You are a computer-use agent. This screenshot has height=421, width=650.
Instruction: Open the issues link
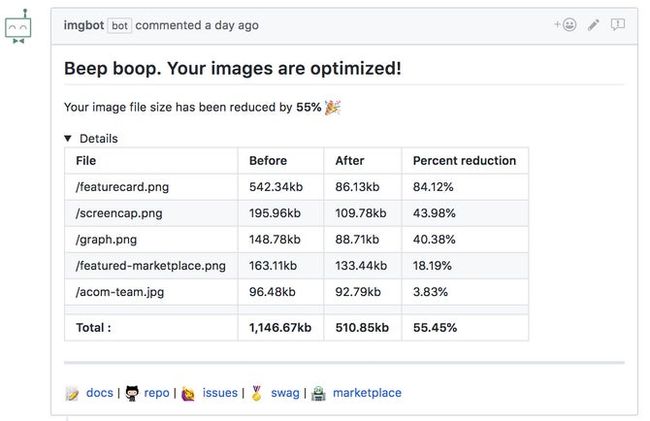click(x=220, y=393)
